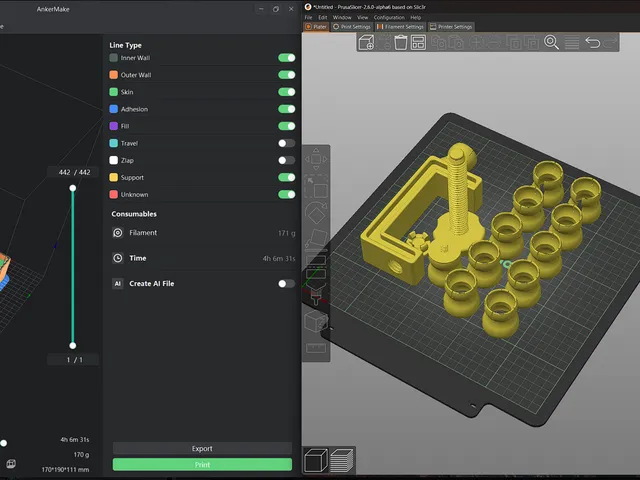Switch to the Print Settings tab

coord(351,27)
